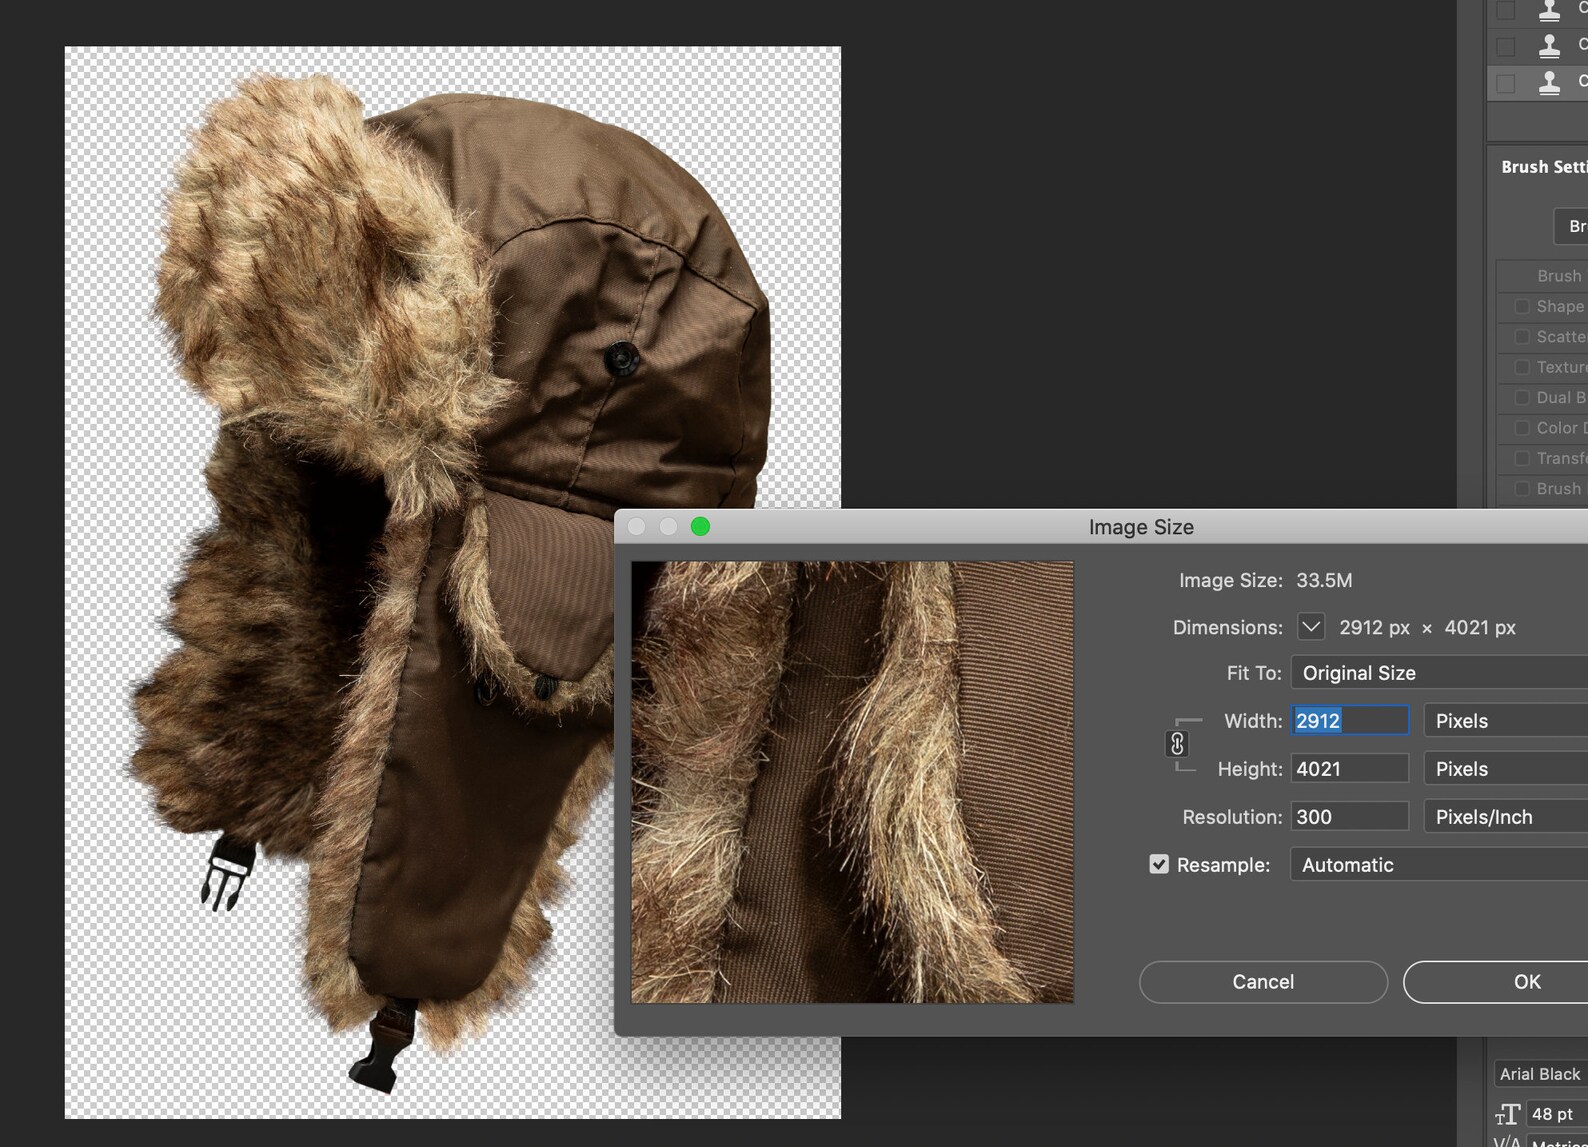This screenshot has width=1588, height=1147.
Task: Open the Resolution Pixels/Inch dropdown
Action: coord(1506,817)
